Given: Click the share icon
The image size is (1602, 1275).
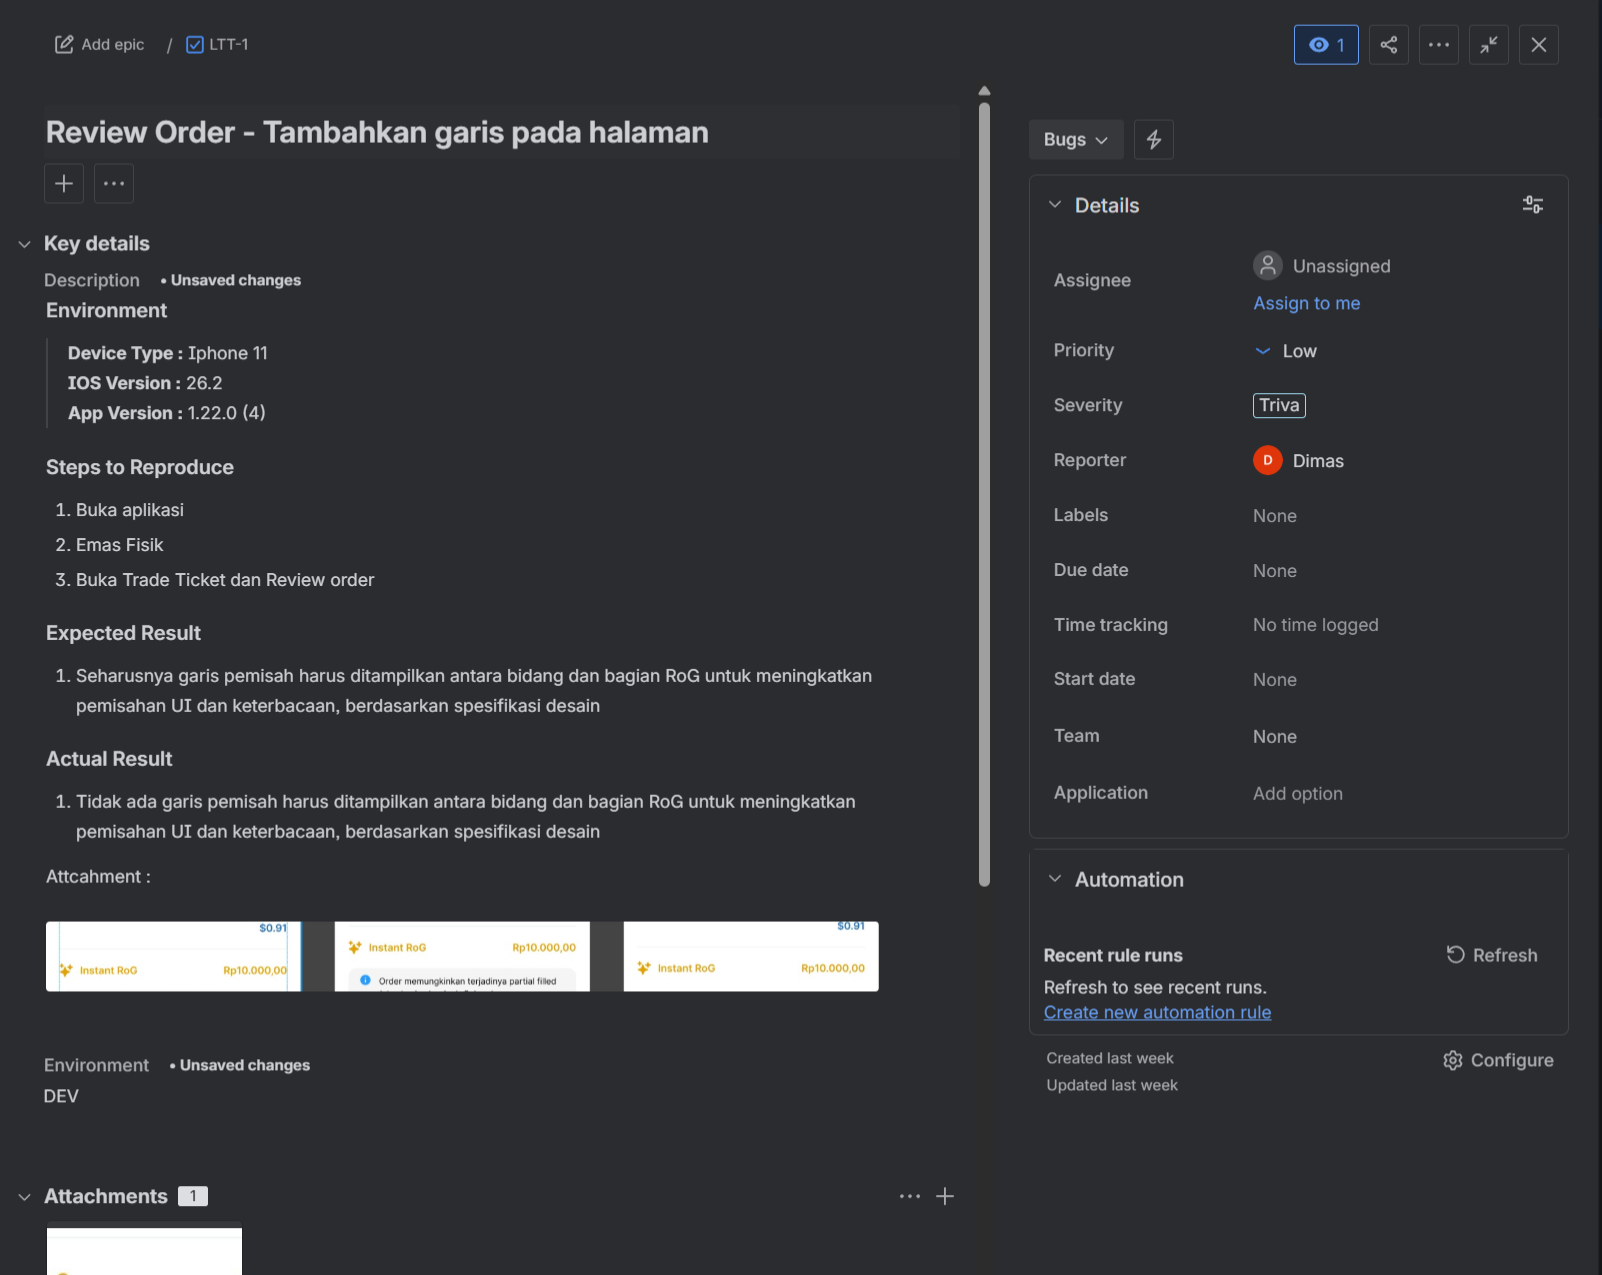Looking at the screenshot, I should point(1389,44).
